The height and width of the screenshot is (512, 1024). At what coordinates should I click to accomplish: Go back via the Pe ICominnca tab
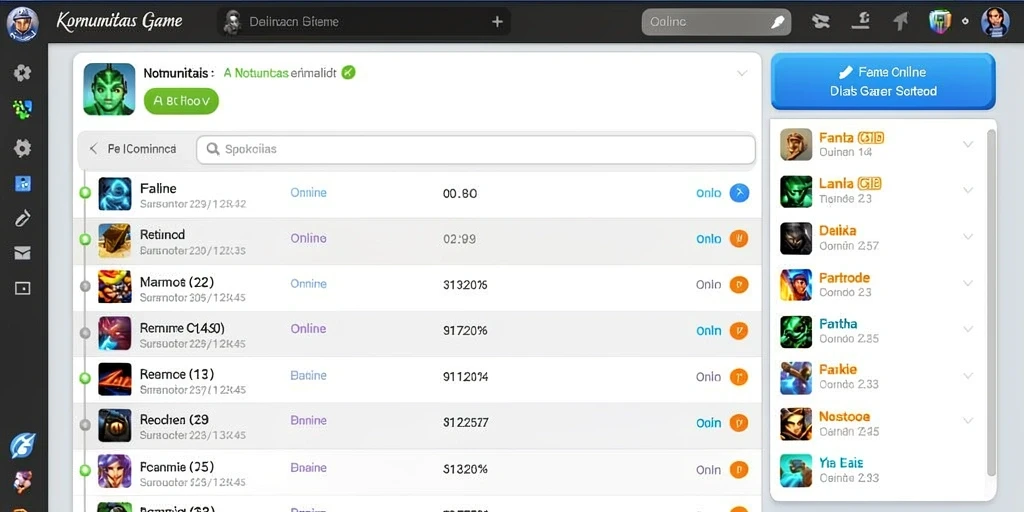(133, 149)
